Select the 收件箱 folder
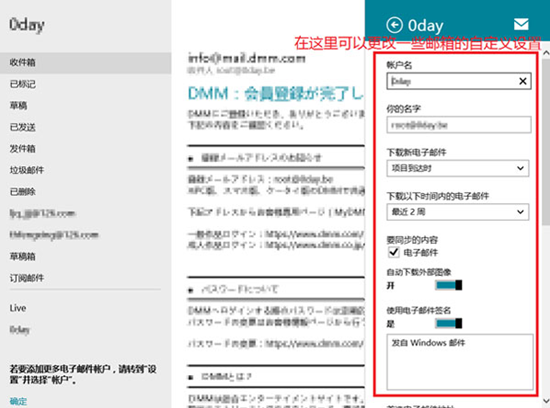 pos(86,63)
